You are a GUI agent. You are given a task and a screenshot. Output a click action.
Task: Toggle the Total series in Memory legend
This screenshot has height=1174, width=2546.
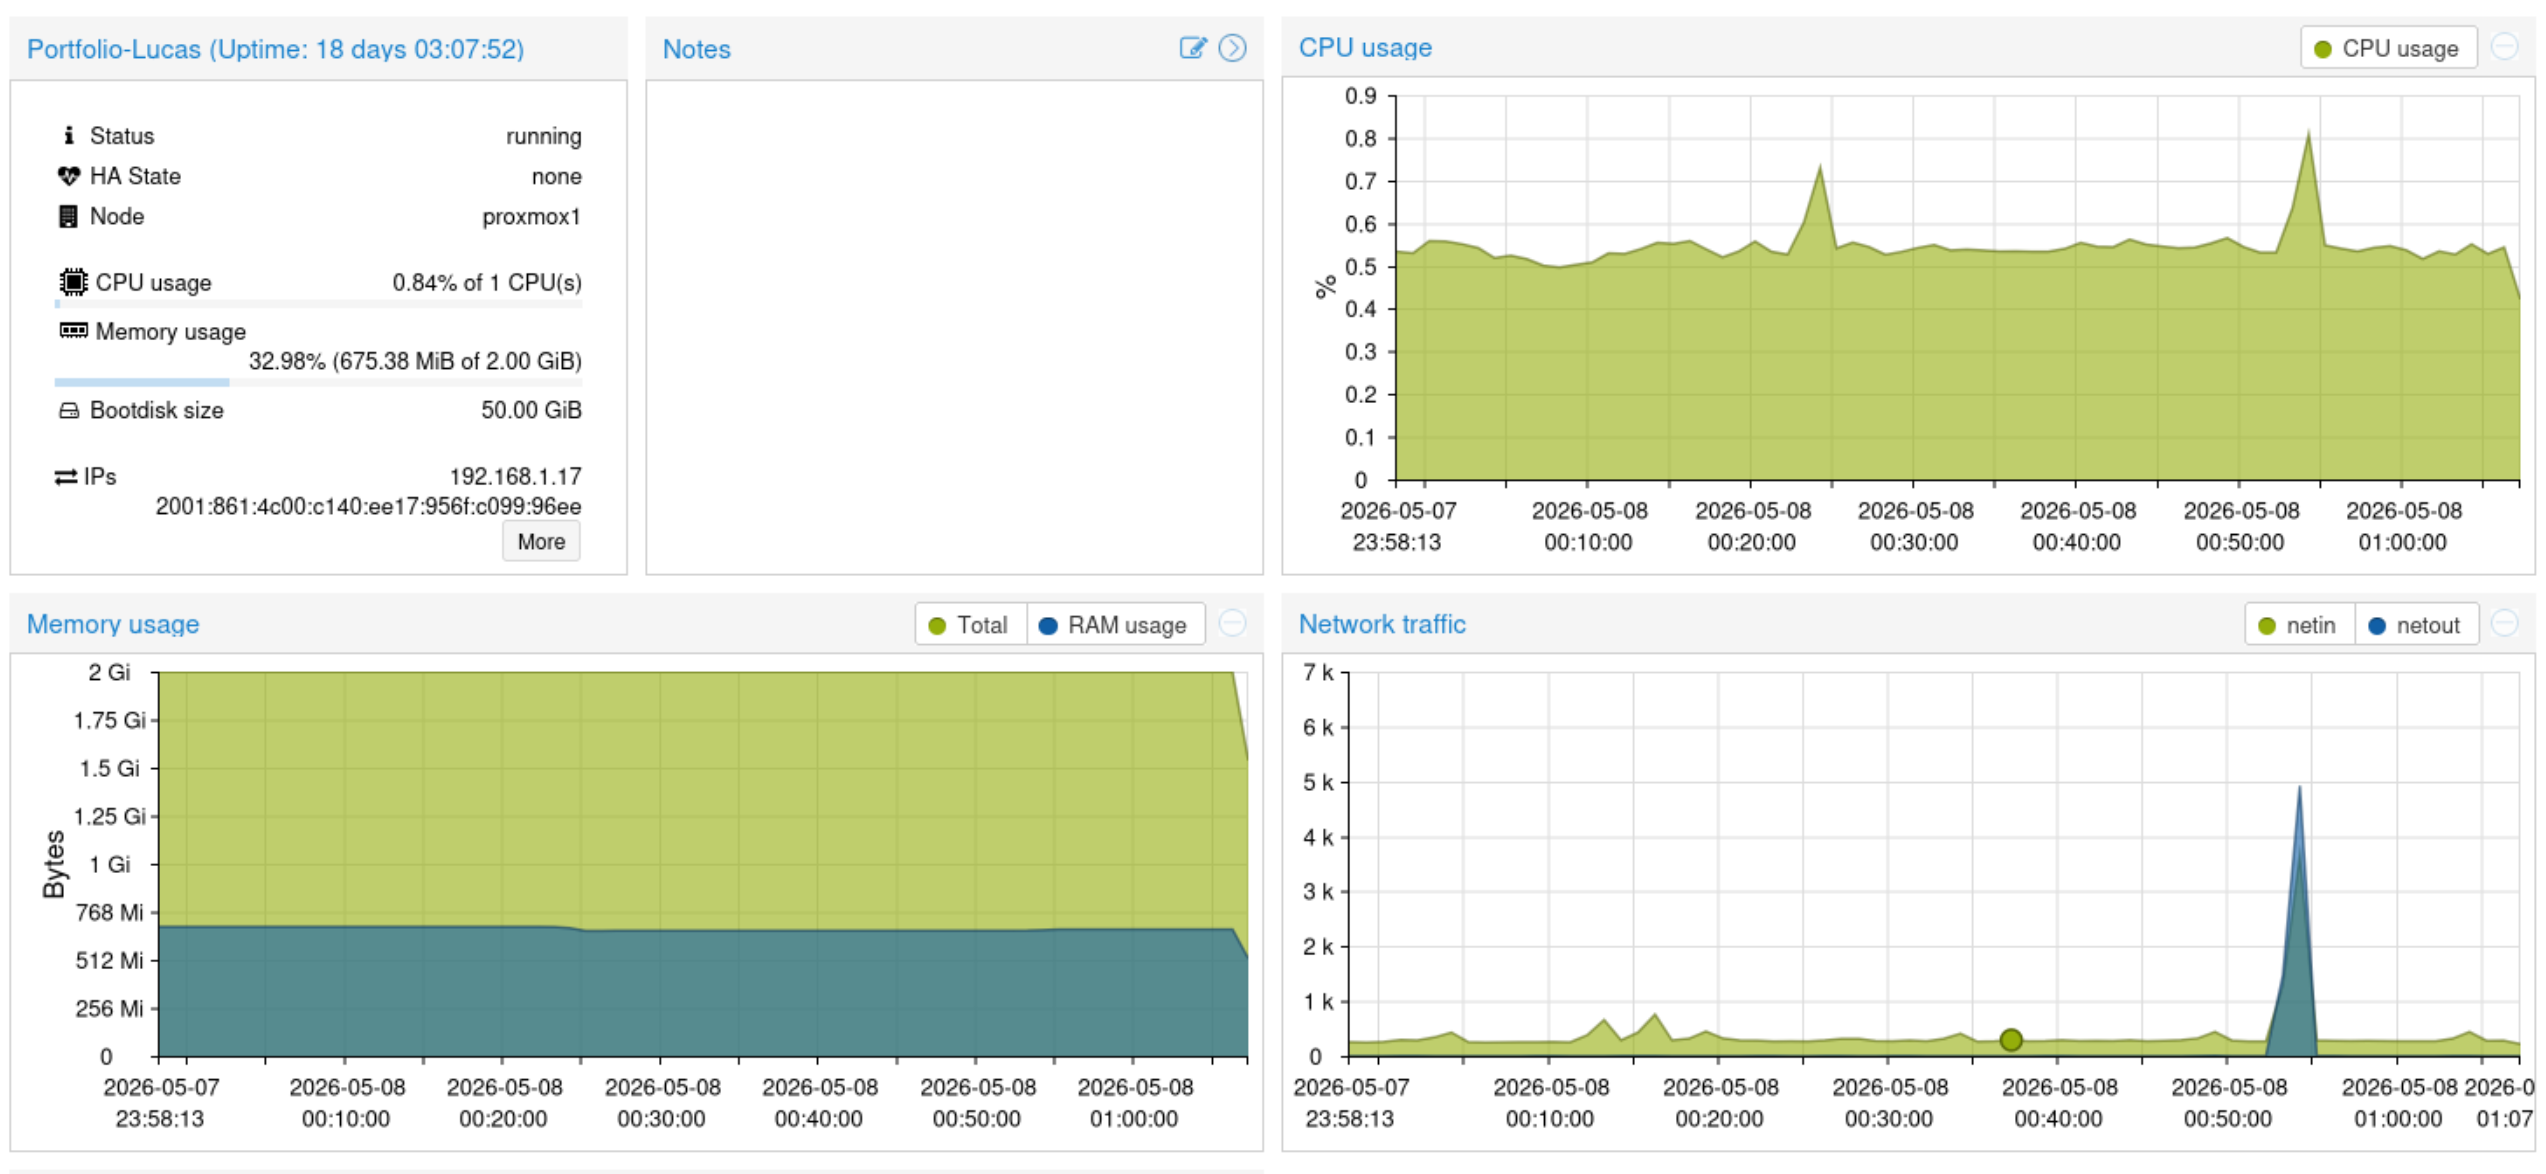click(x=969, y=624)
